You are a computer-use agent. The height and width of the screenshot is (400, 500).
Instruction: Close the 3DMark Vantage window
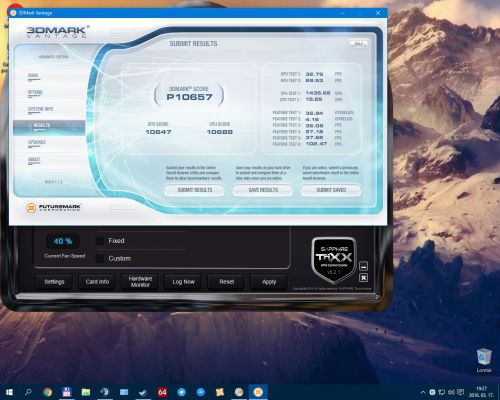point(378,13)
